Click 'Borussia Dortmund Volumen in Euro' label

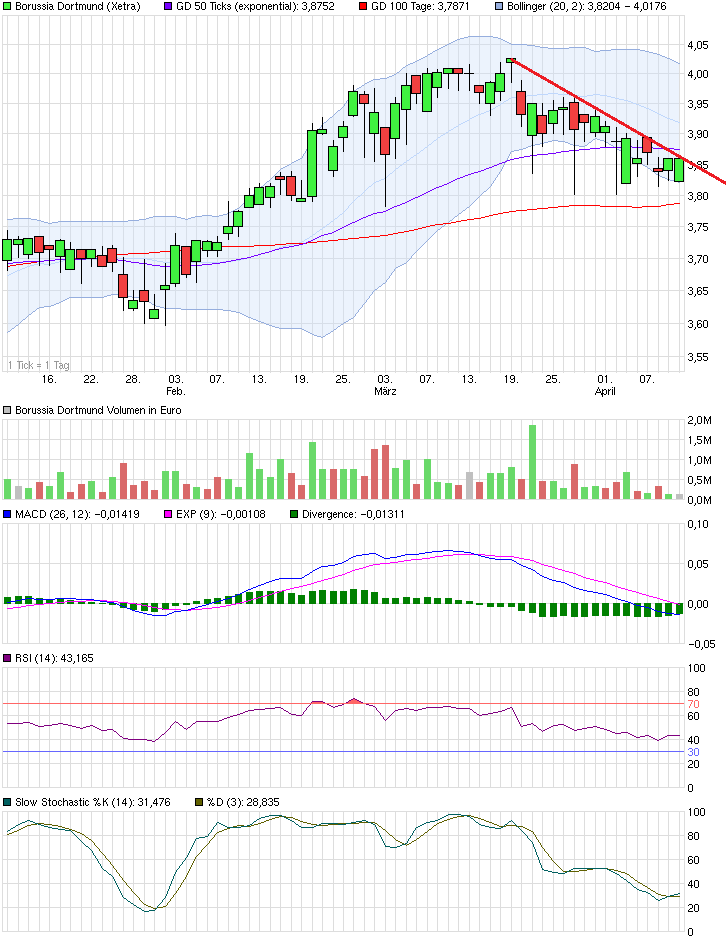98,411
